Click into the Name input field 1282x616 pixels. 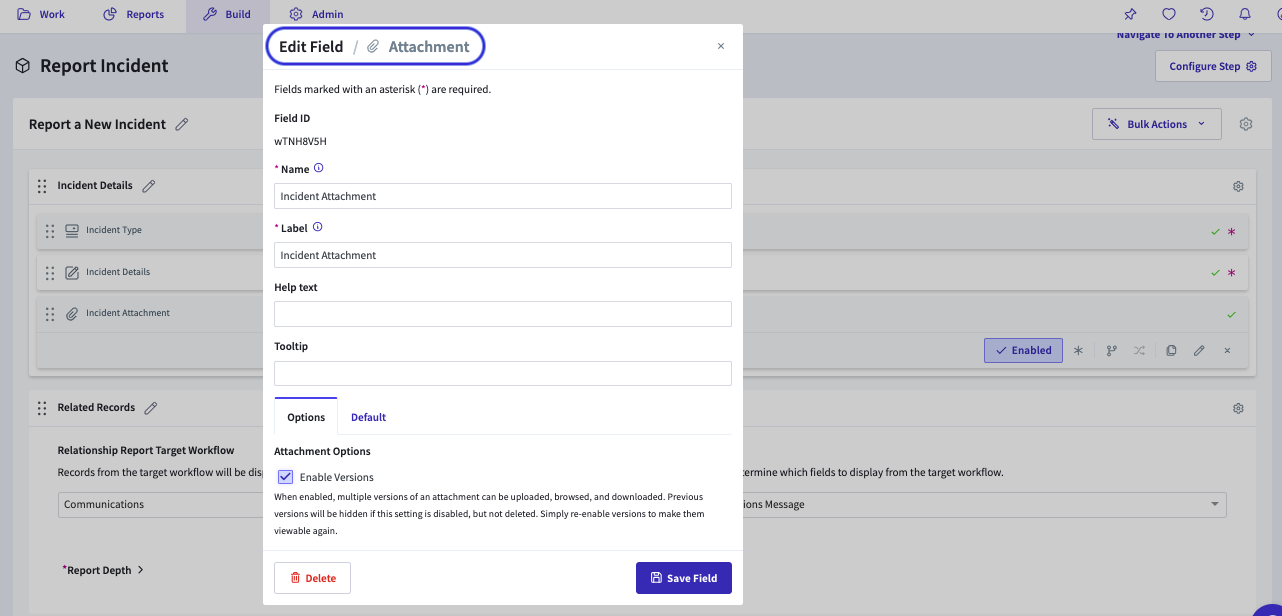tap(503, 196)
